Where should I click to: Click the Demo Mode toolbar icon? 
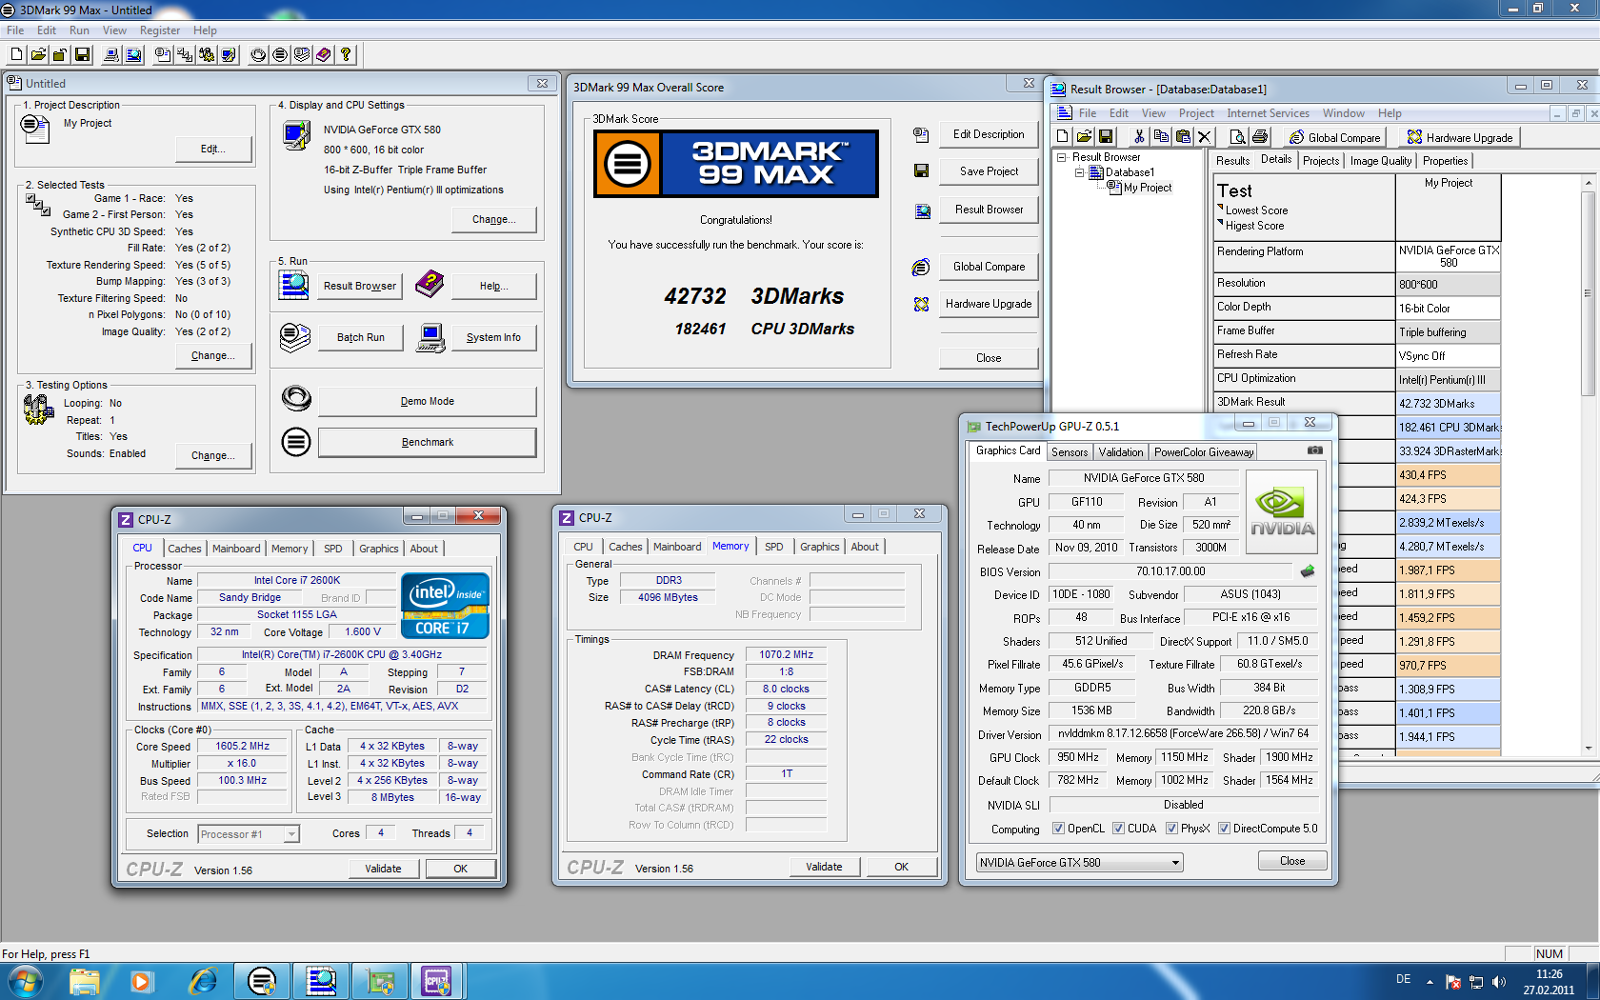coord(258,55)
